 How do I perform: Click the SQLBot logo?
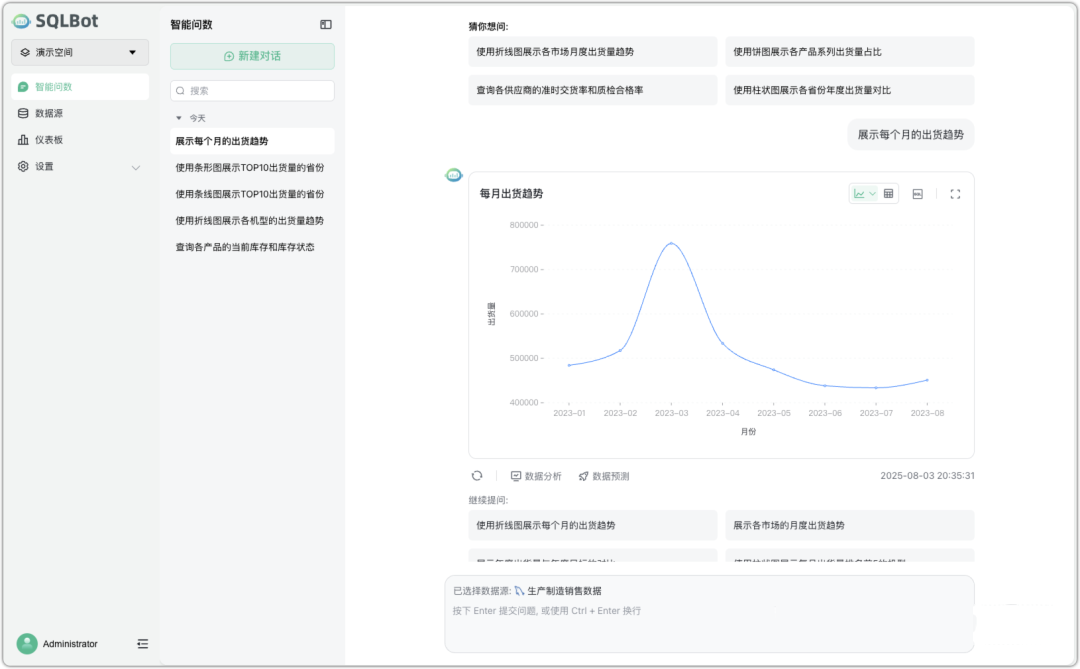55,21
